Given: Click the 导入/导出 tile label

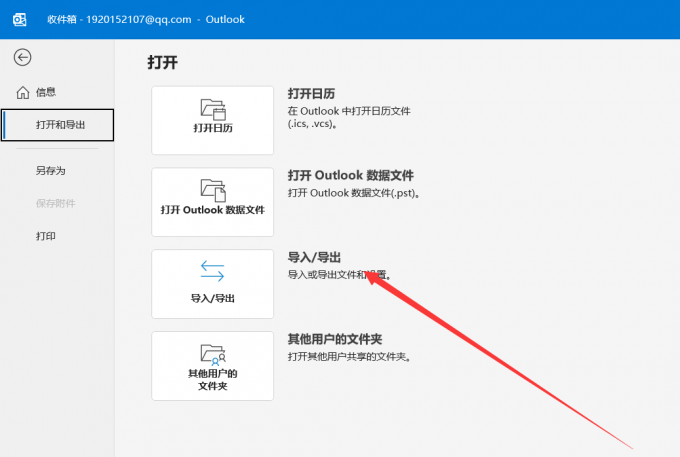Looking at the screenshot, I should click(212, 298).
